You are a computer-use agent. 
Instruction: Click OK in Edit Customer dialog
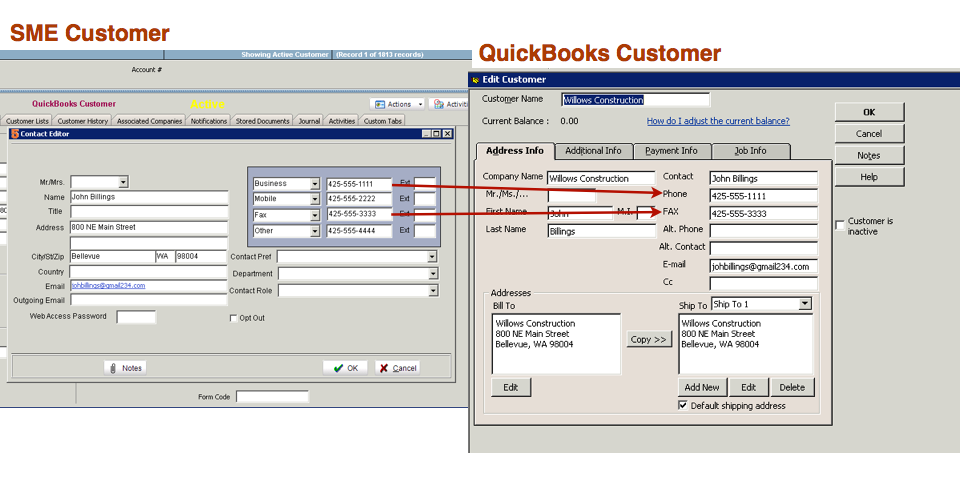click(869, 112)
